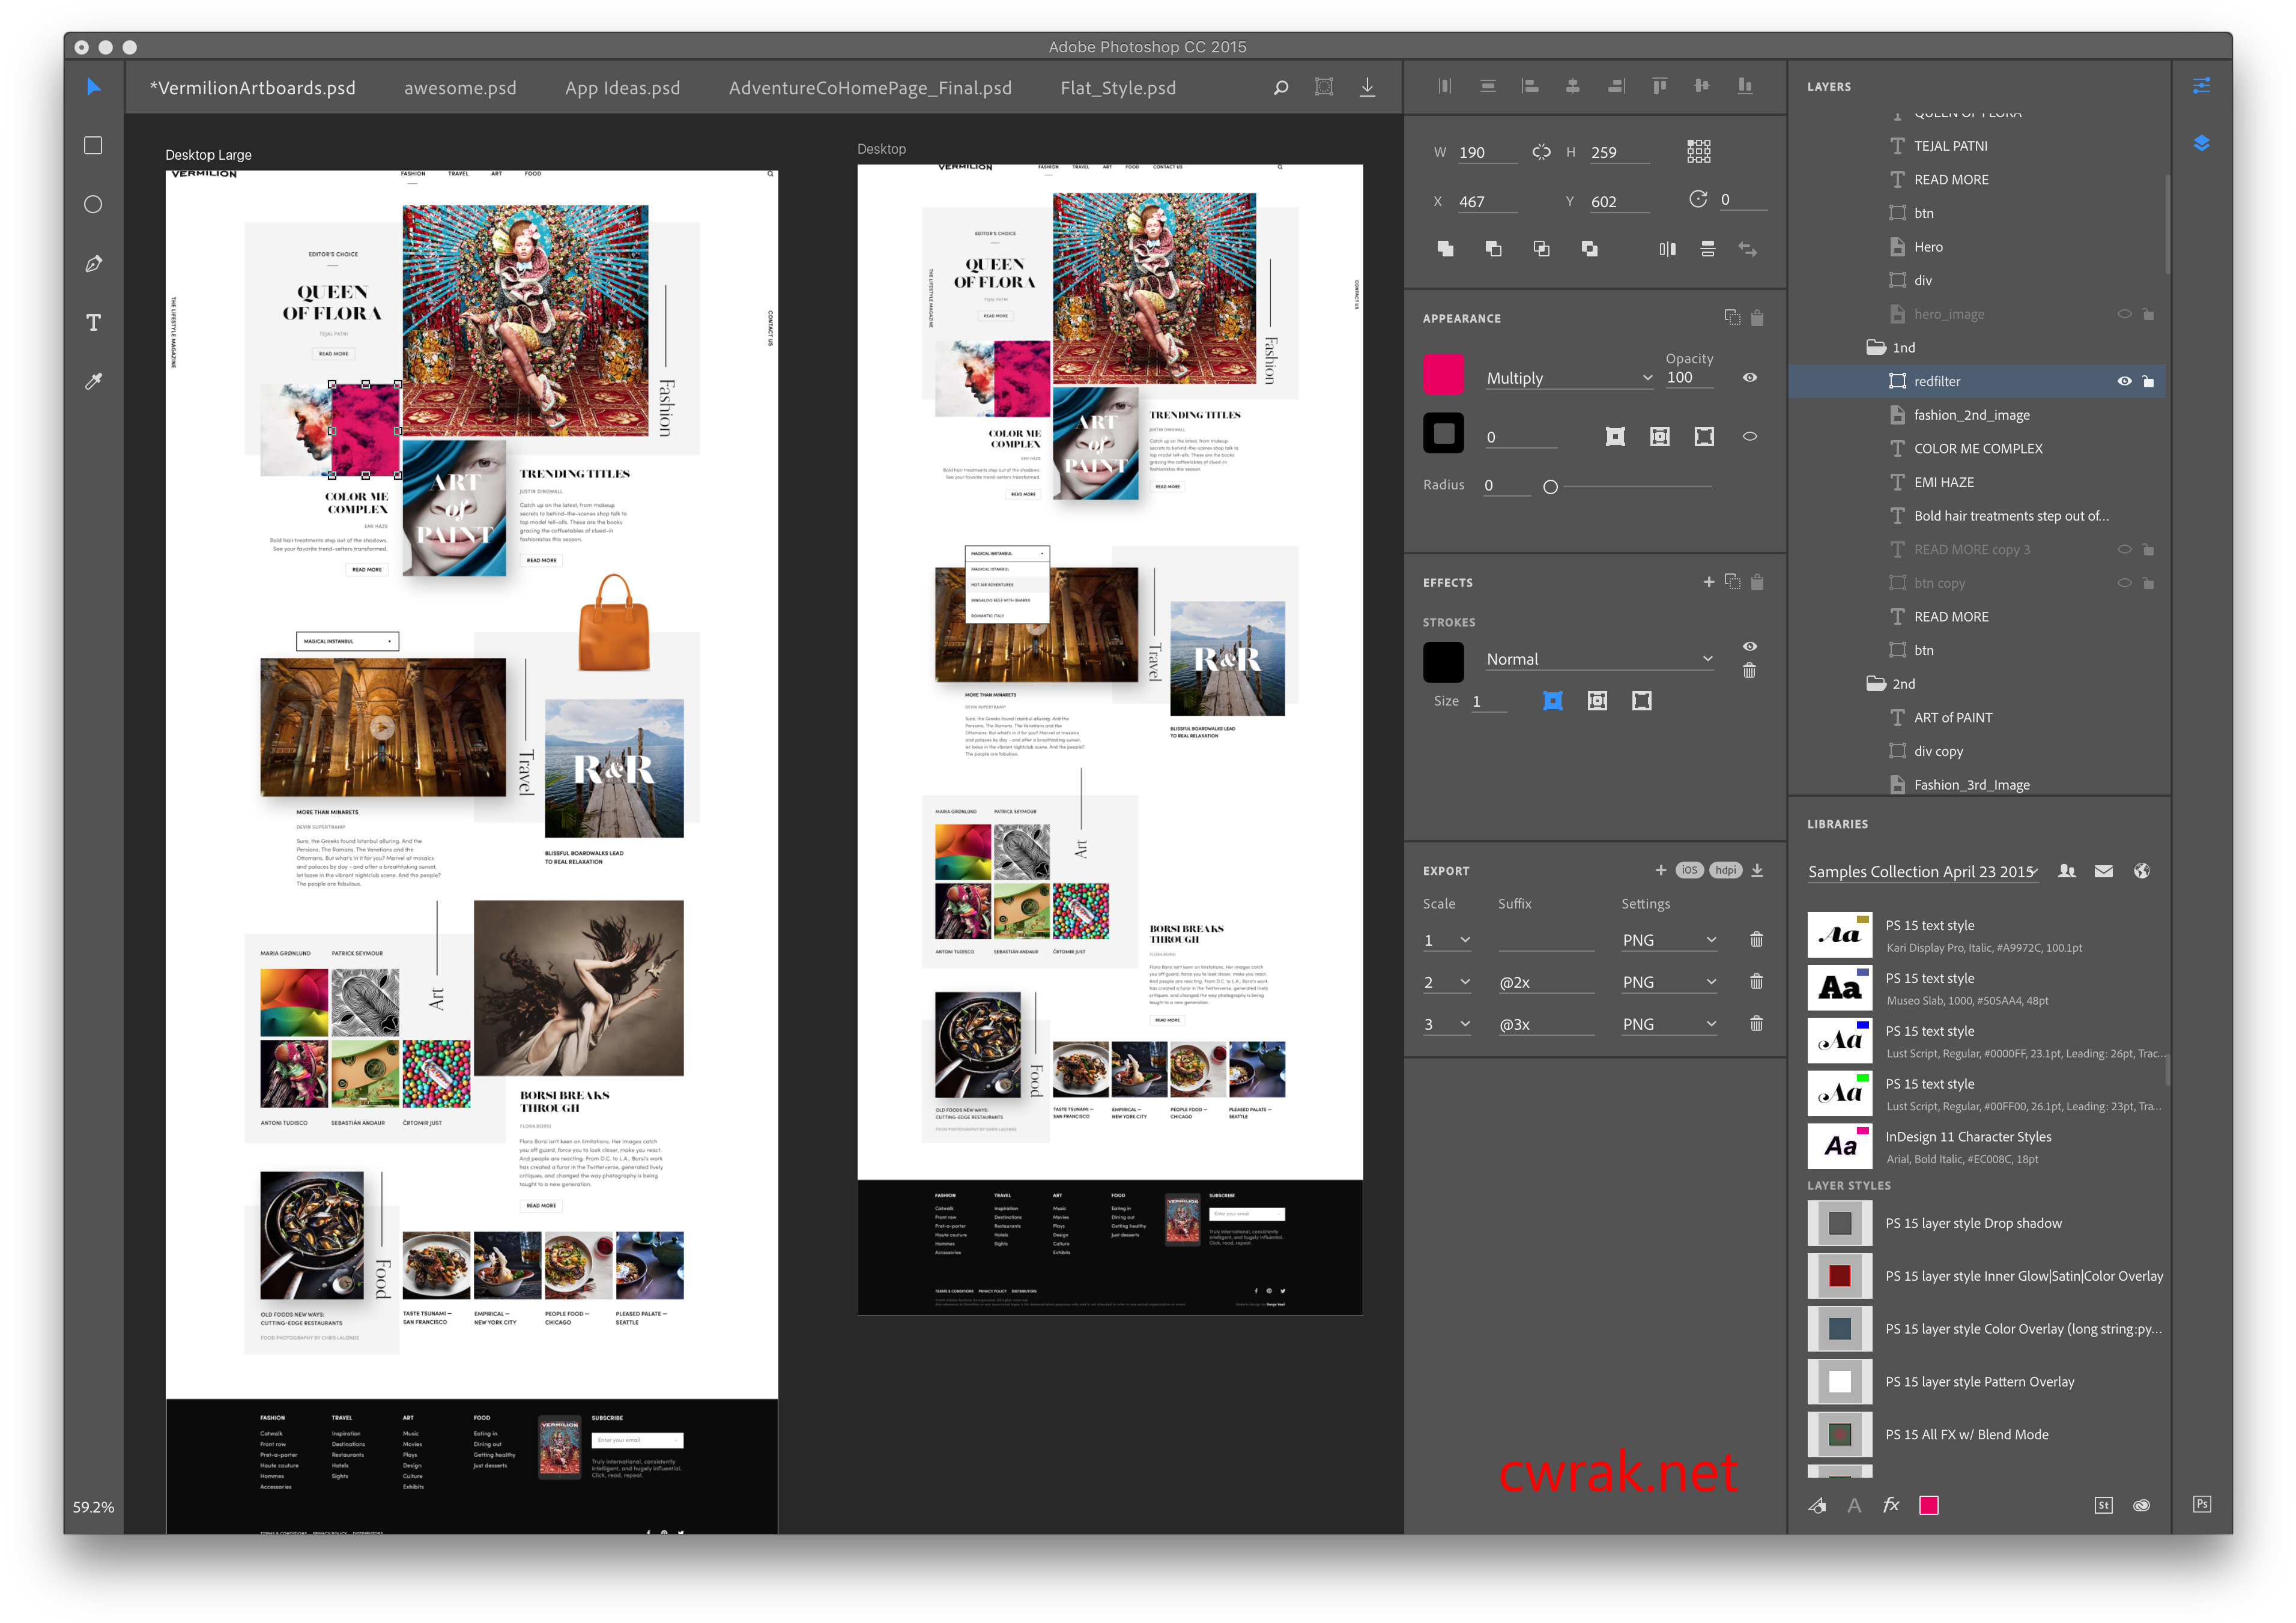Open the Normal stroke blend dropdown
2296x1623 pixels.
(1598, 659)
